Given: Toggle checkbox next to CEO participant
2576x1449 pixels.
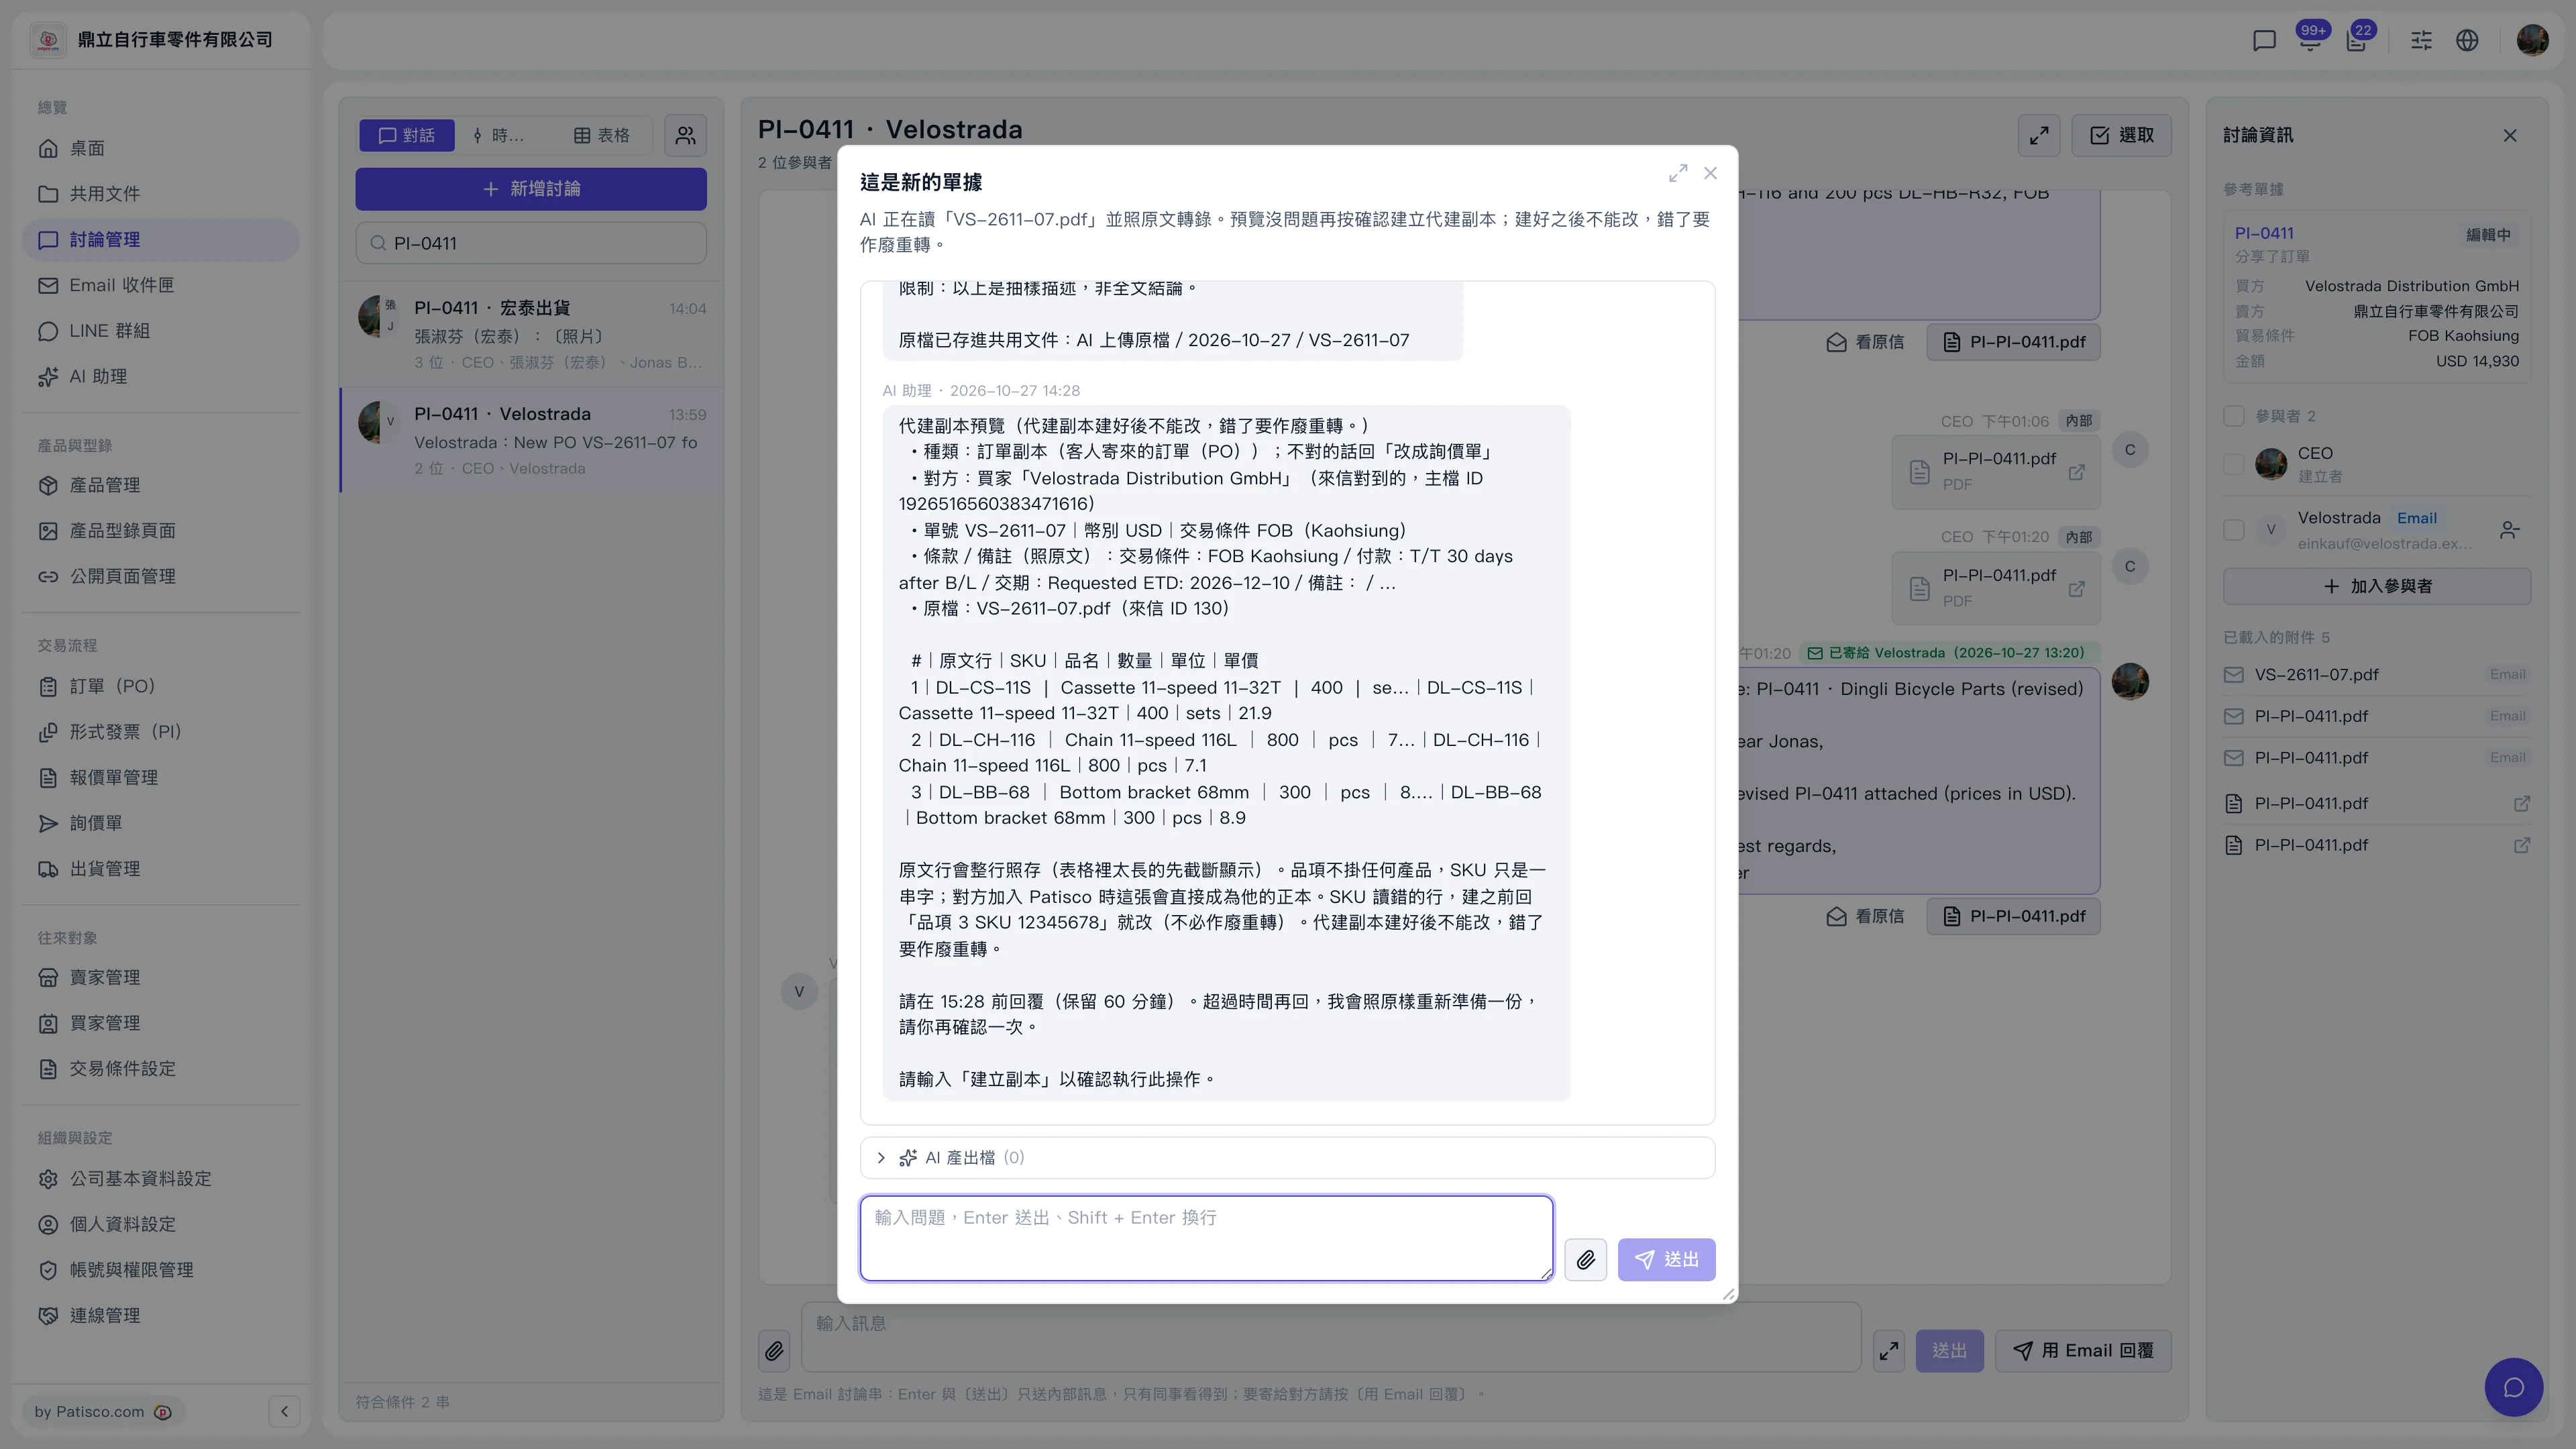Looking at the screenshot, I should pos(2233,464).
